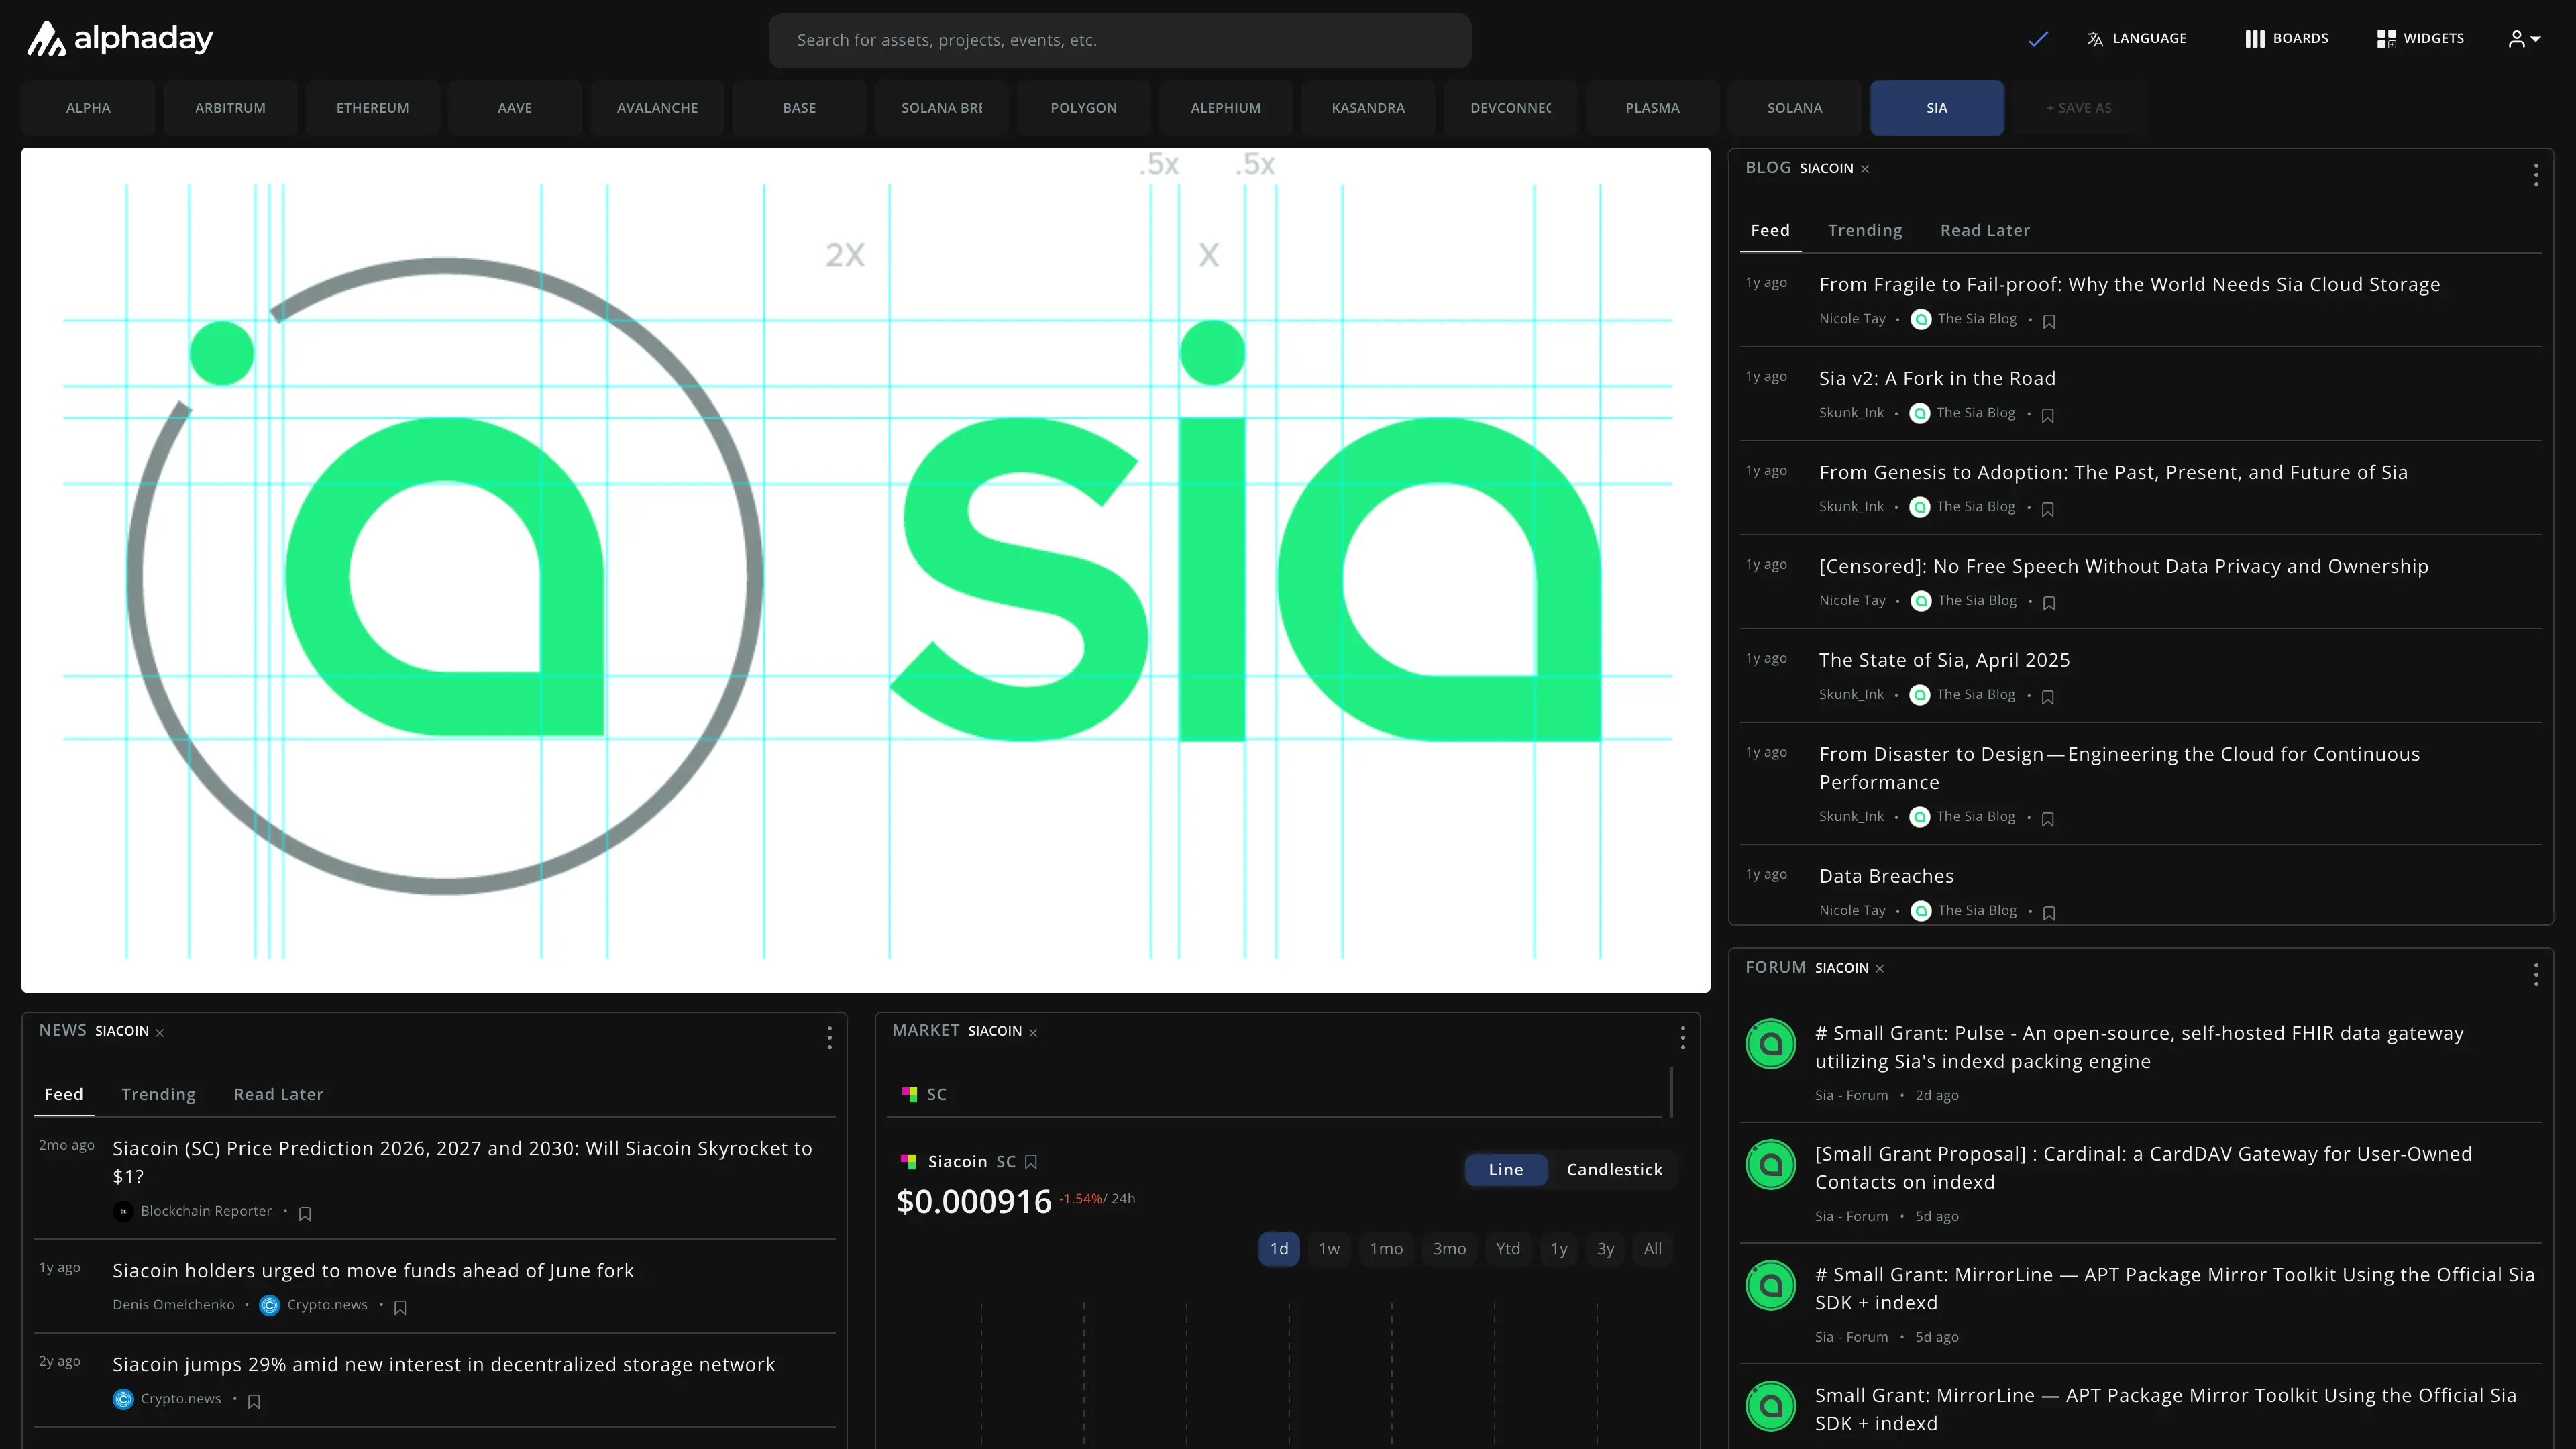Viewport: 2576px width, 1449px height.
Task: Switch to Blog Read Later tab
Action: 1985,231
